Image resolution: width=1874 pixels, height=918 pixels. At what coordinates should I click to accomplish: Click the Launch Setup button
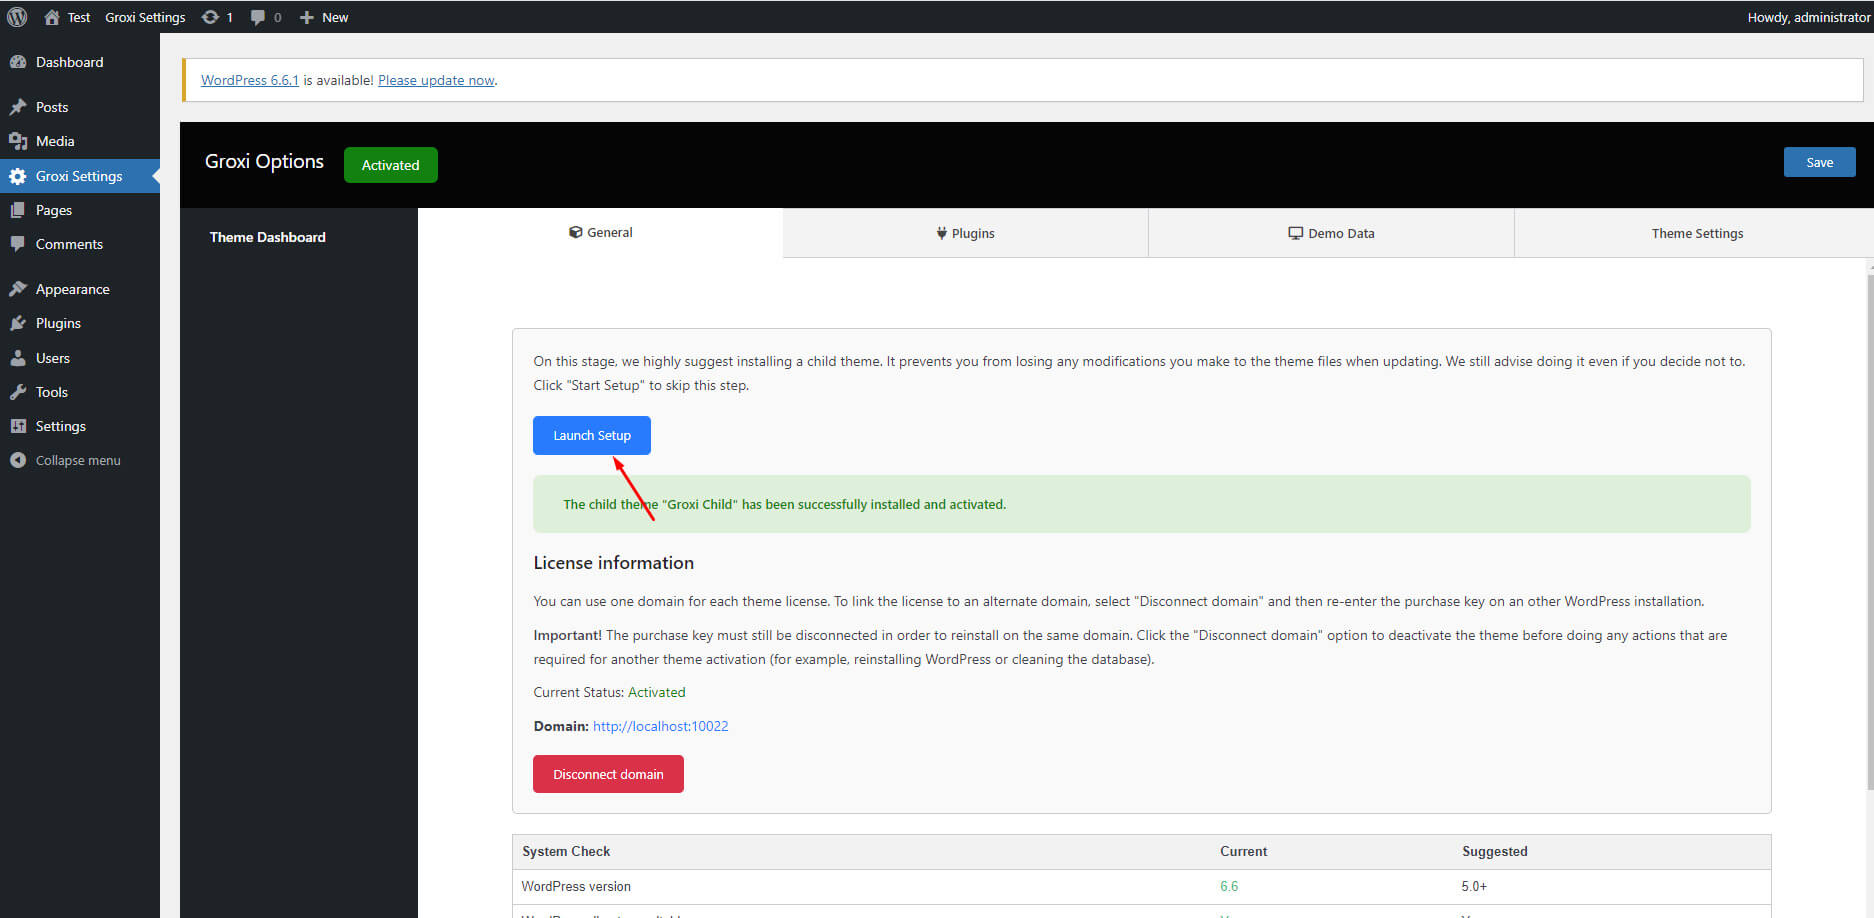click(x=592, y=435)
